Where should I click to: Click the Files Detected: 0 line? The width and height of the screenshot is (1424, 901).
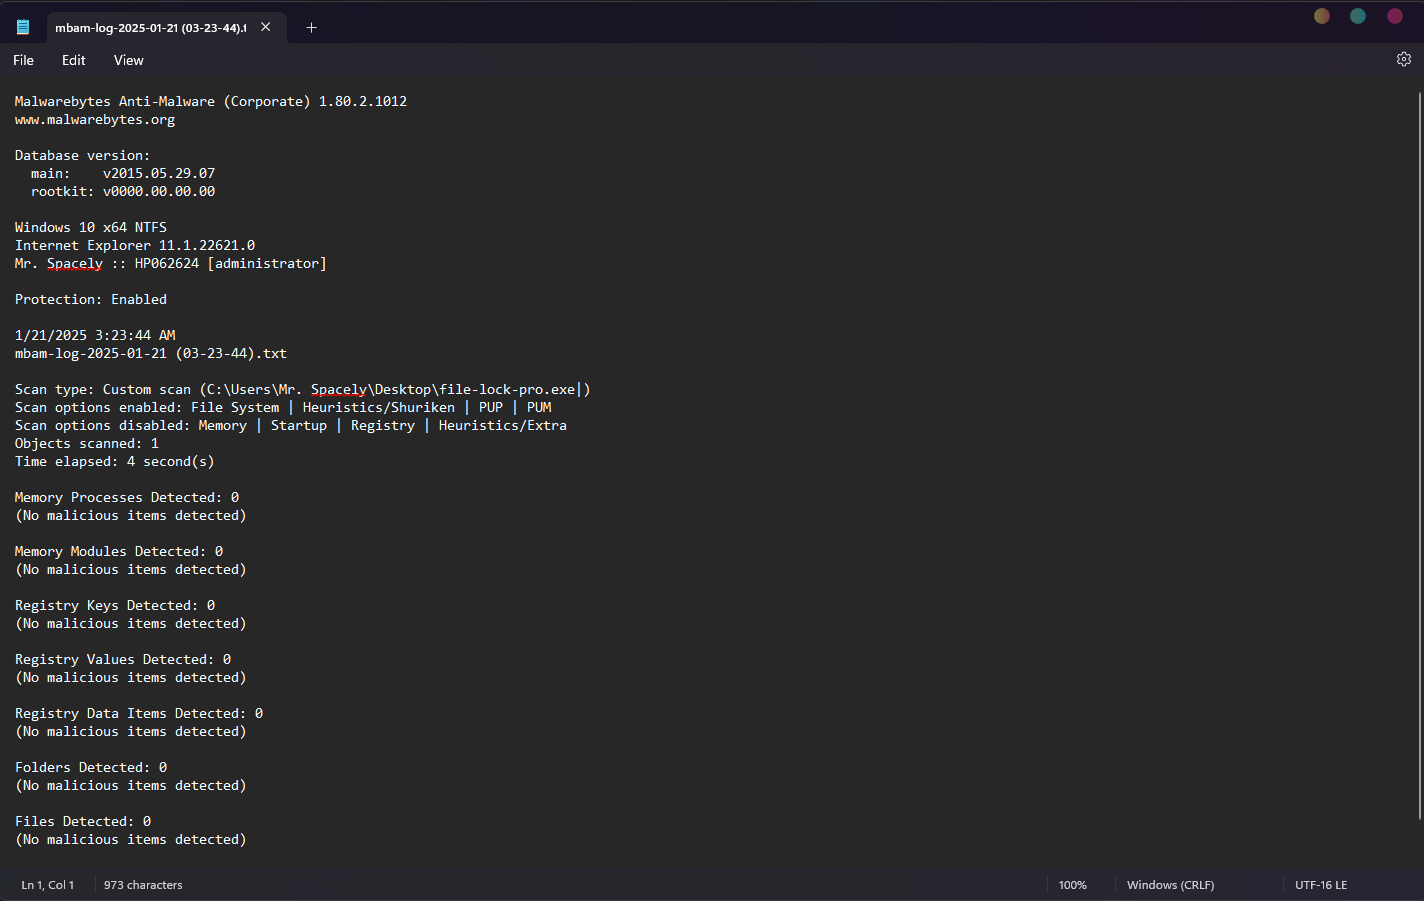click(x=83, y=822)
